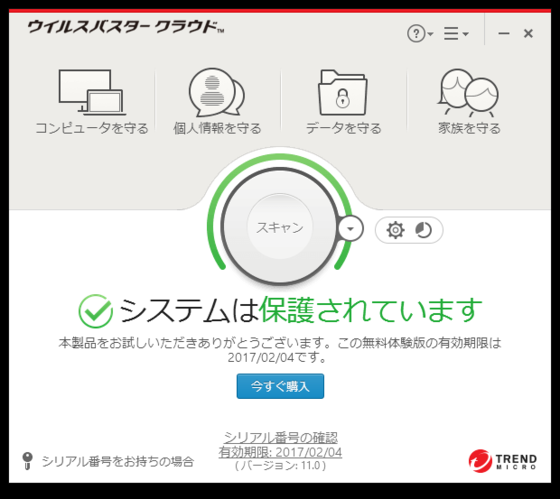
Task: Open the 家族を守る (protect family) section
Action: tap(469, 102)
